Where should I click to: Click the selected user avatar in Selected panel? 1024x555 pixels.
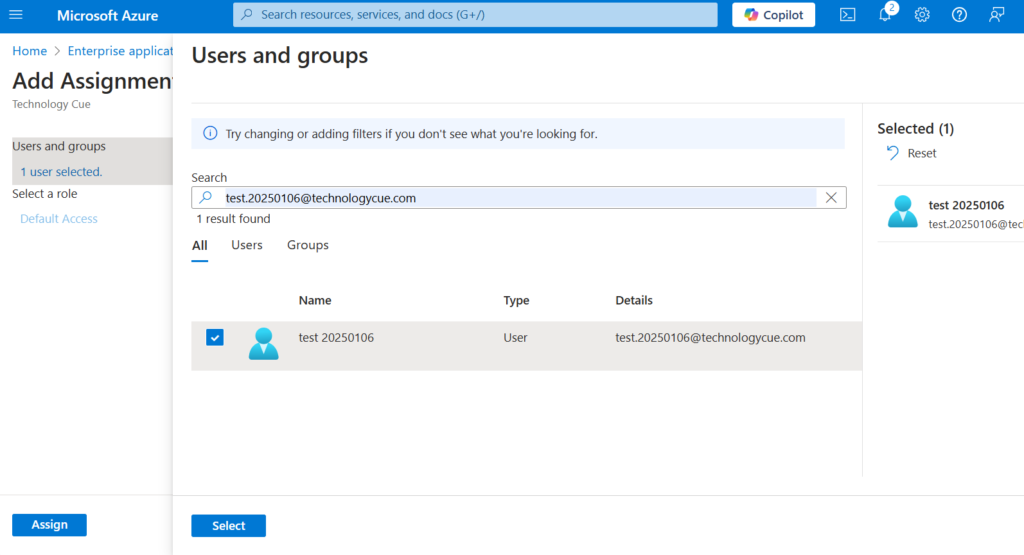[902, 212]
